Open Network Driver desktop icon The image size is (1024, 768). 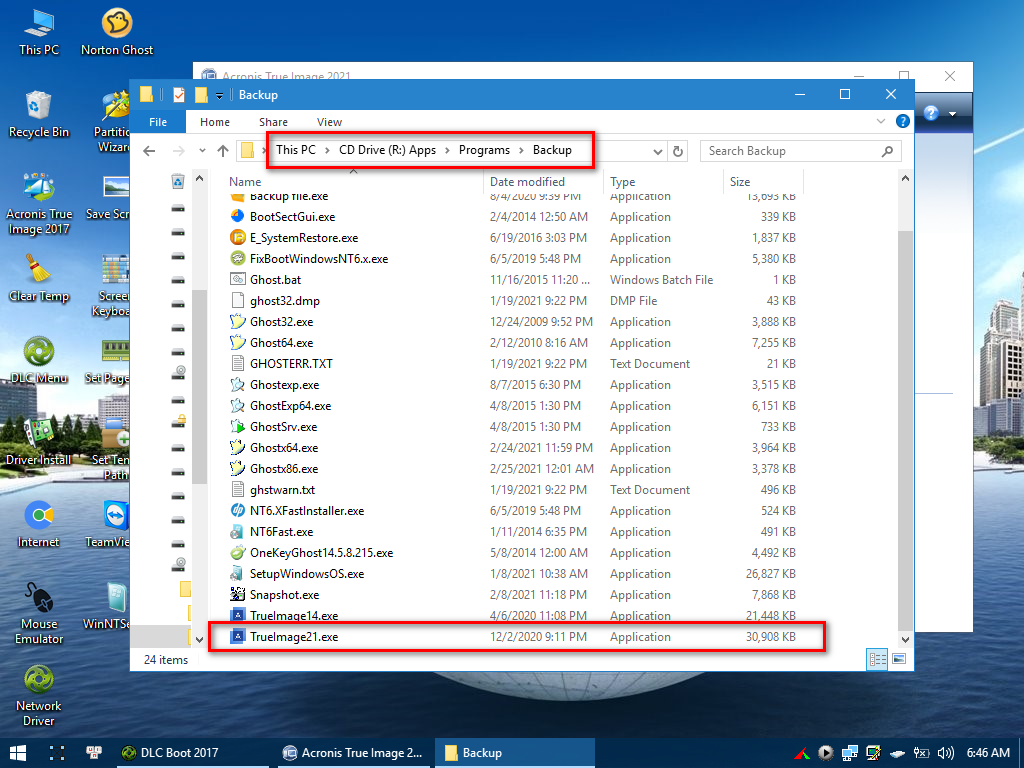pyautogui.click(x=39, y=696)
